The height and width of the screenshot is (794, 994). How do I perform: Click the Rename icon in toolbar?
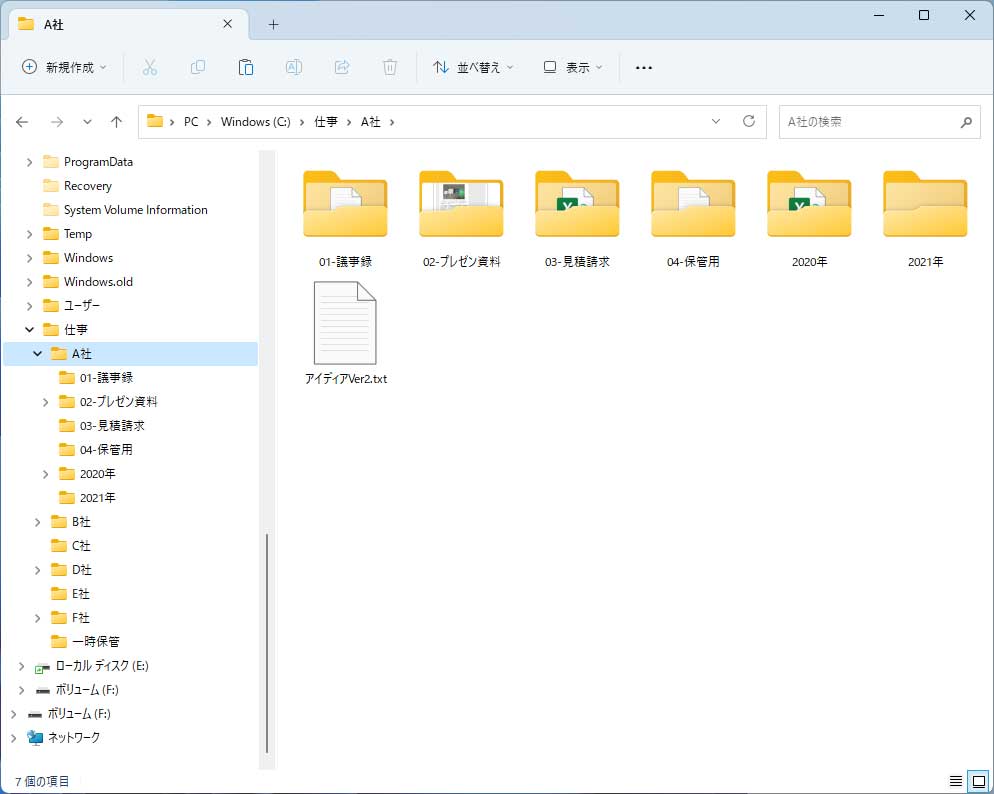pos(294,67)
